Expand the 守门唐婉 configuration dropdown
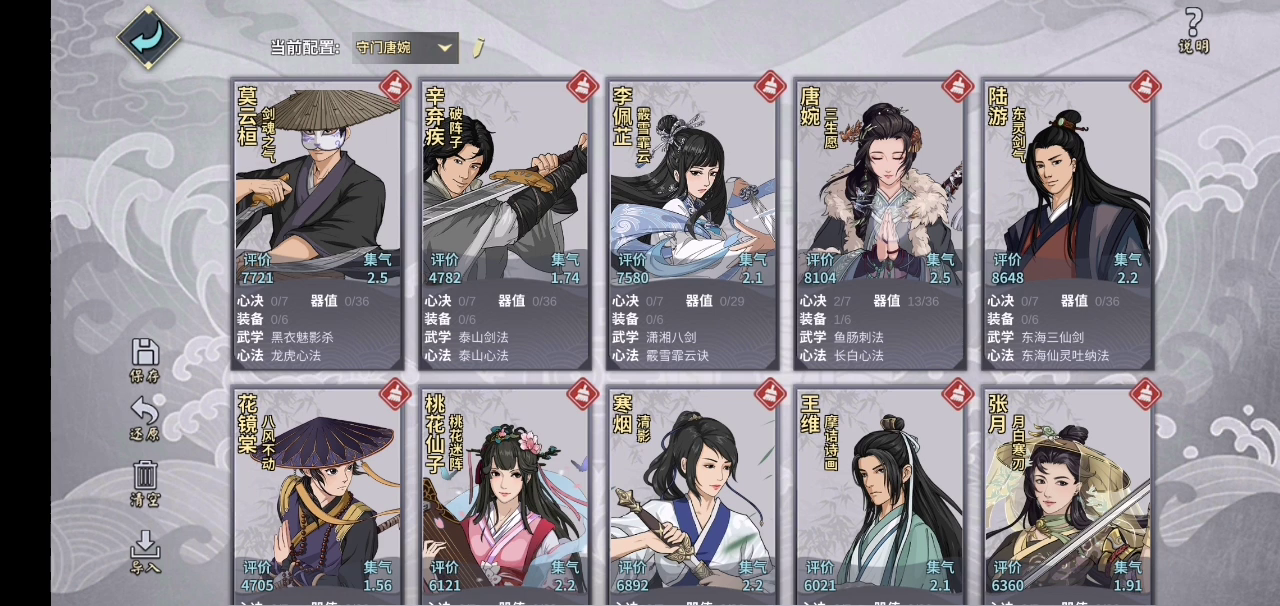This screenshot has height=606, width=1280. (x=406, y=47)
